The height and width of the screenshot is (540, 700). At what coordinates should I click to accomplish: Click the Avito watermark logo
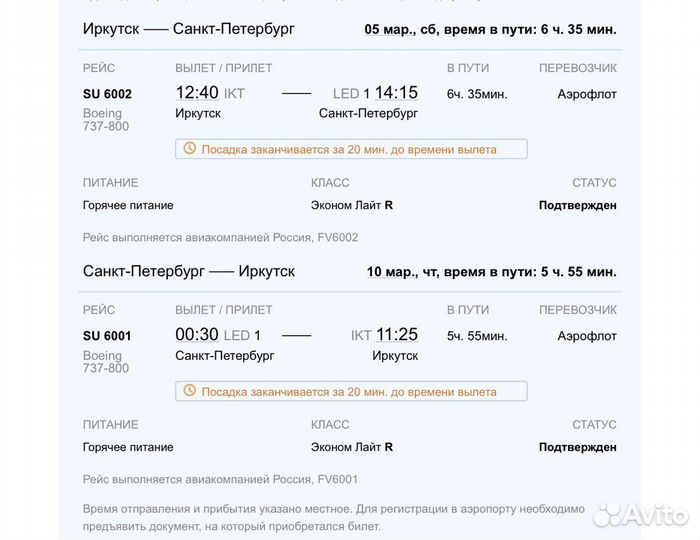pyautogui.click(x=641, y=514)
